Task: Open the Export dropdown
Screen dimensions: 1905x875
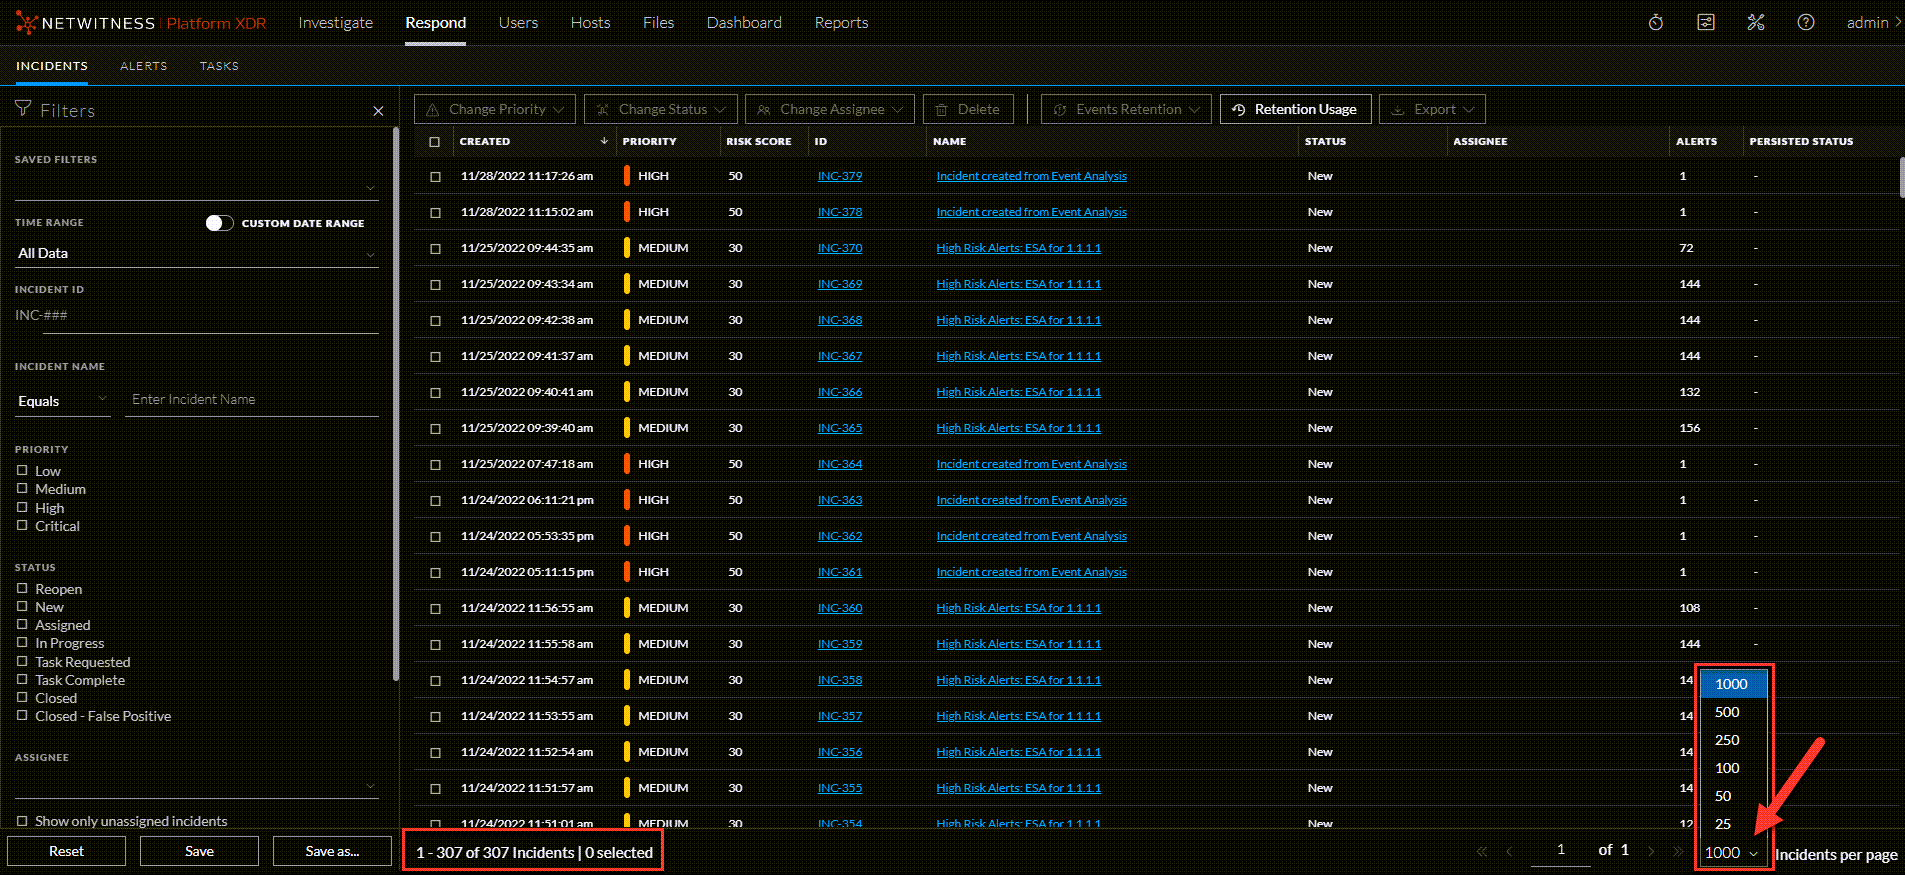Action: pyautogui.click(x=1432, y=109)
